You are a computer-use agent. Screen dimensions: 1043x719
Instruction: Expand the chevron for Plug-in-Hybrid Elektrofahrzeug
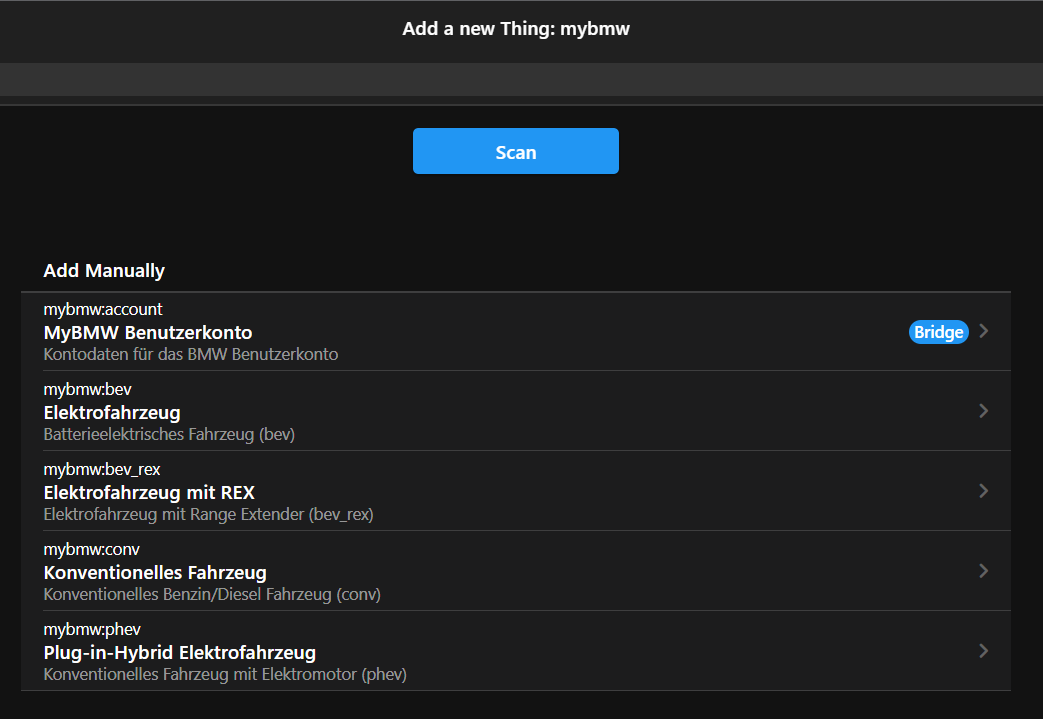pos(984,651)
